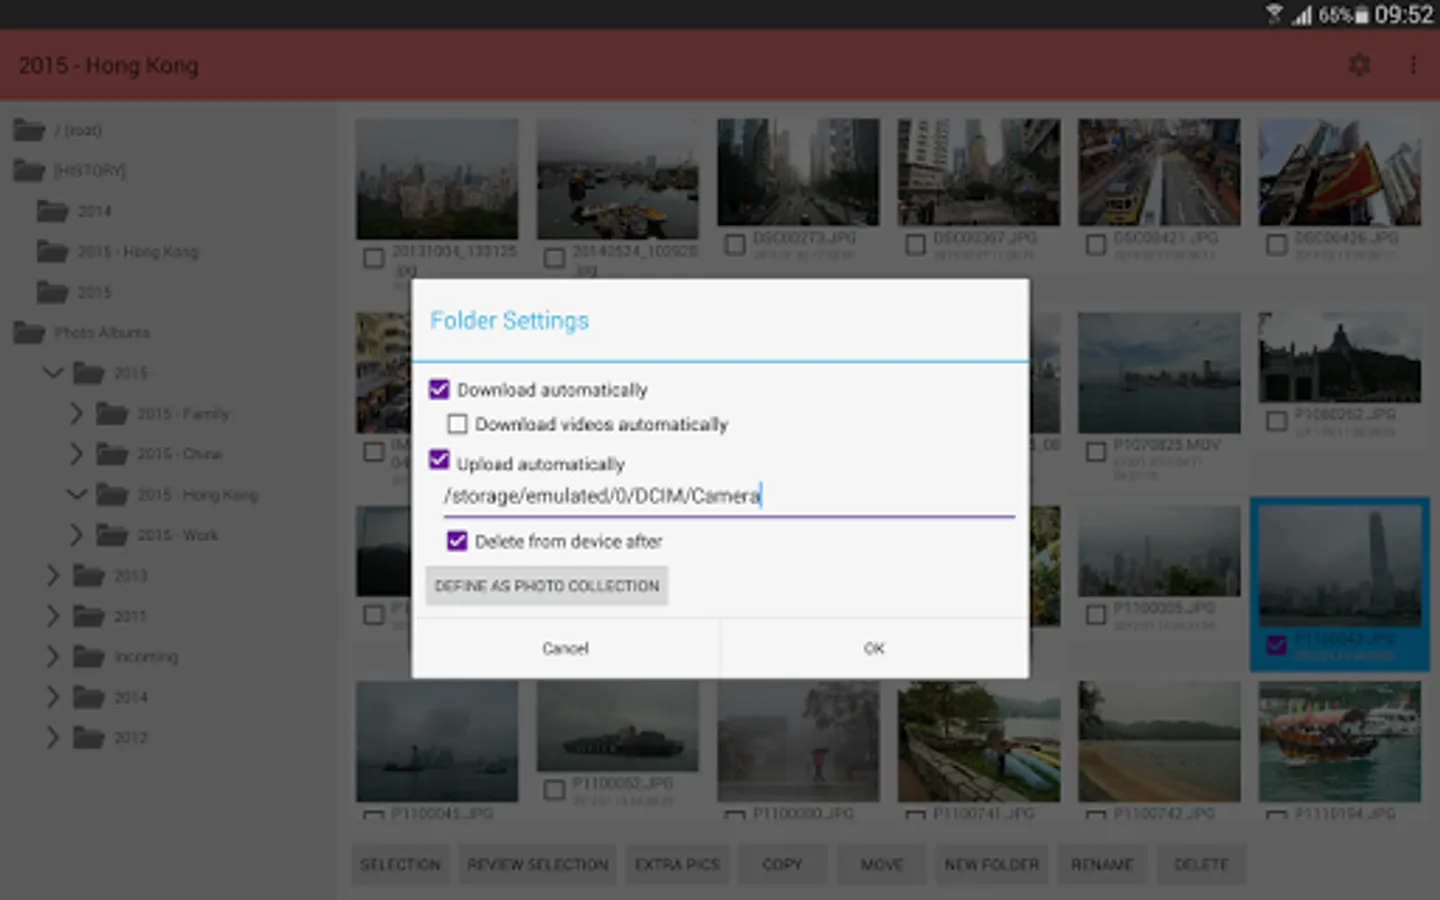Viewport: 1440px width, 900px height.
Task: Click the COPY button
Action: (x=782, y=864)
